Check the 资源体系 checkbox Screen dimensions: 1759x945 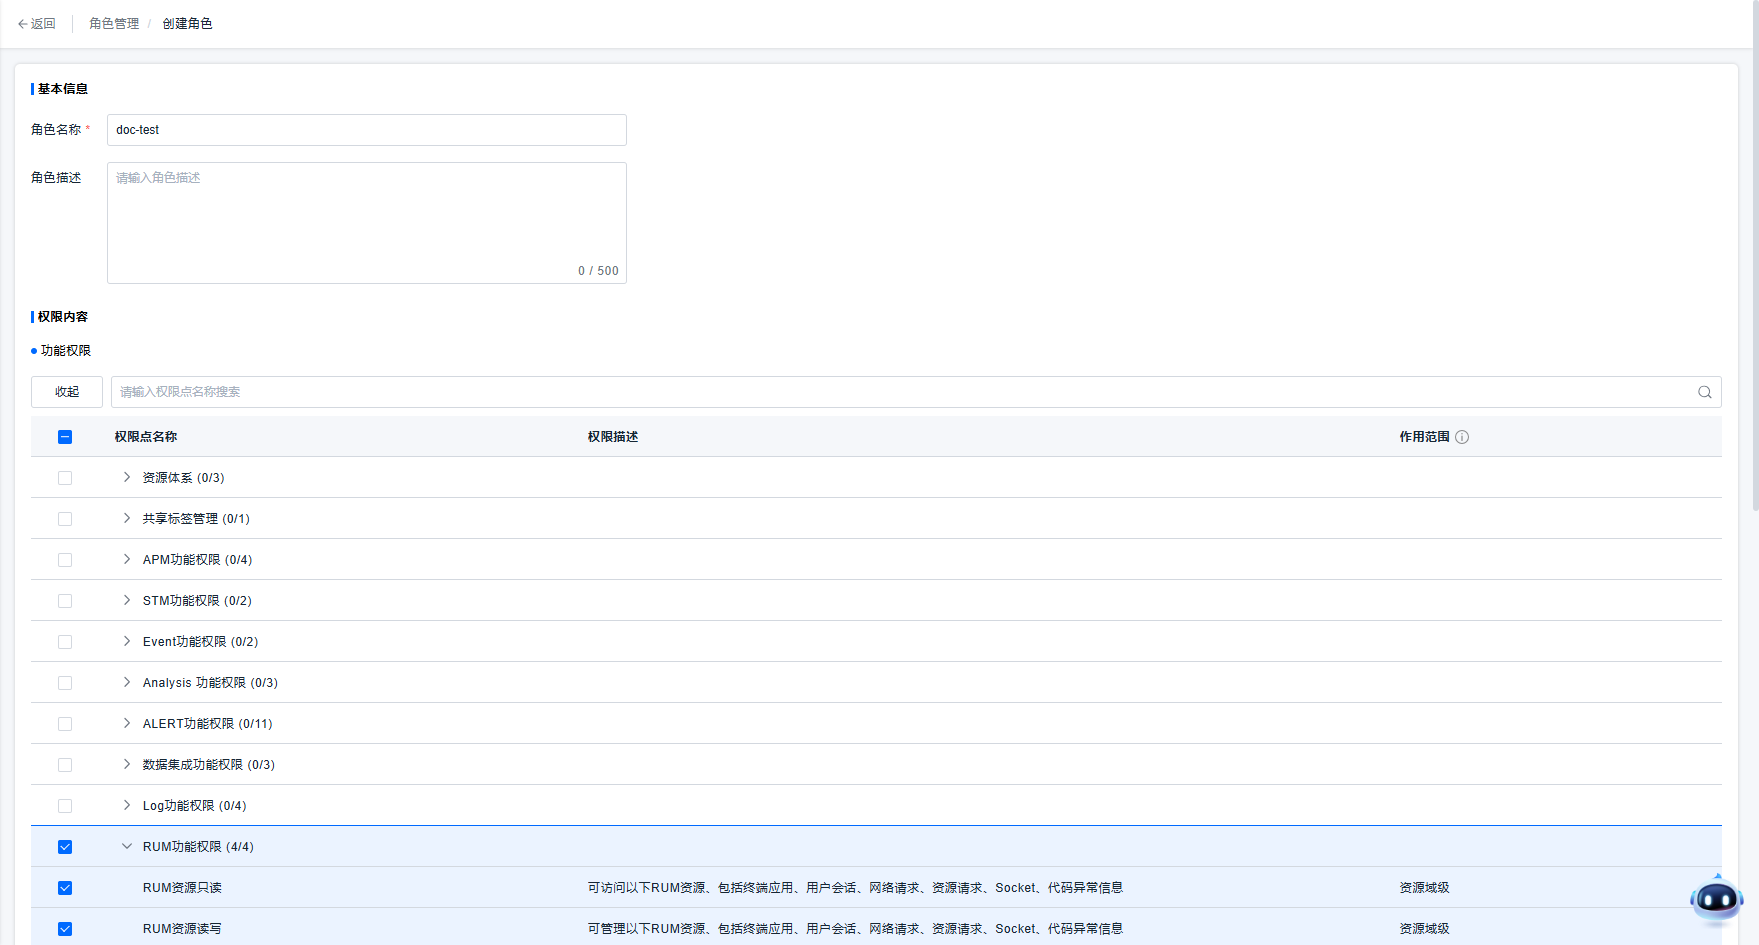coord(65,478)
